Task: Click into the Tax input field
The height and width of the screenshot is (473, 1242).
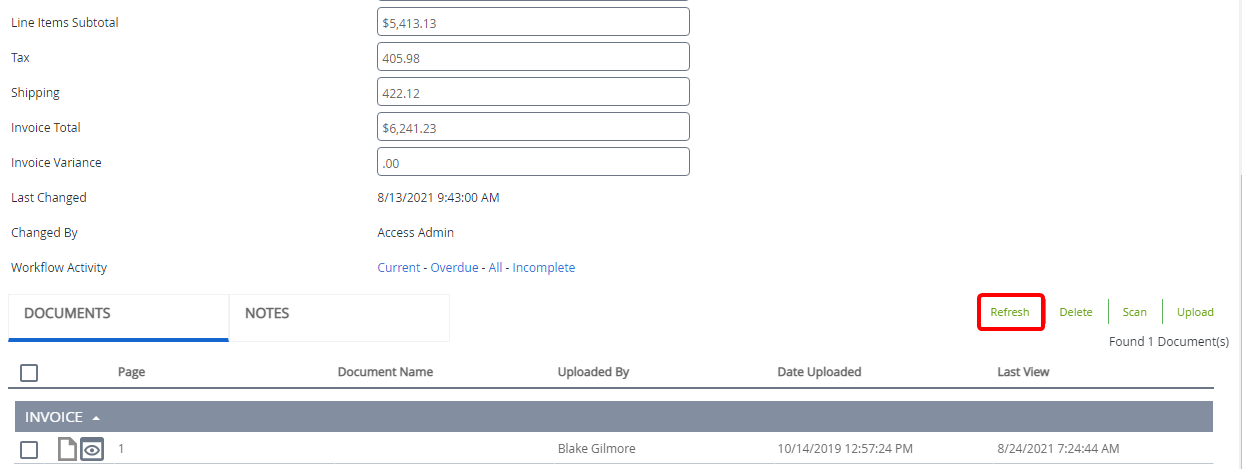Action: [x=533, y=57]
